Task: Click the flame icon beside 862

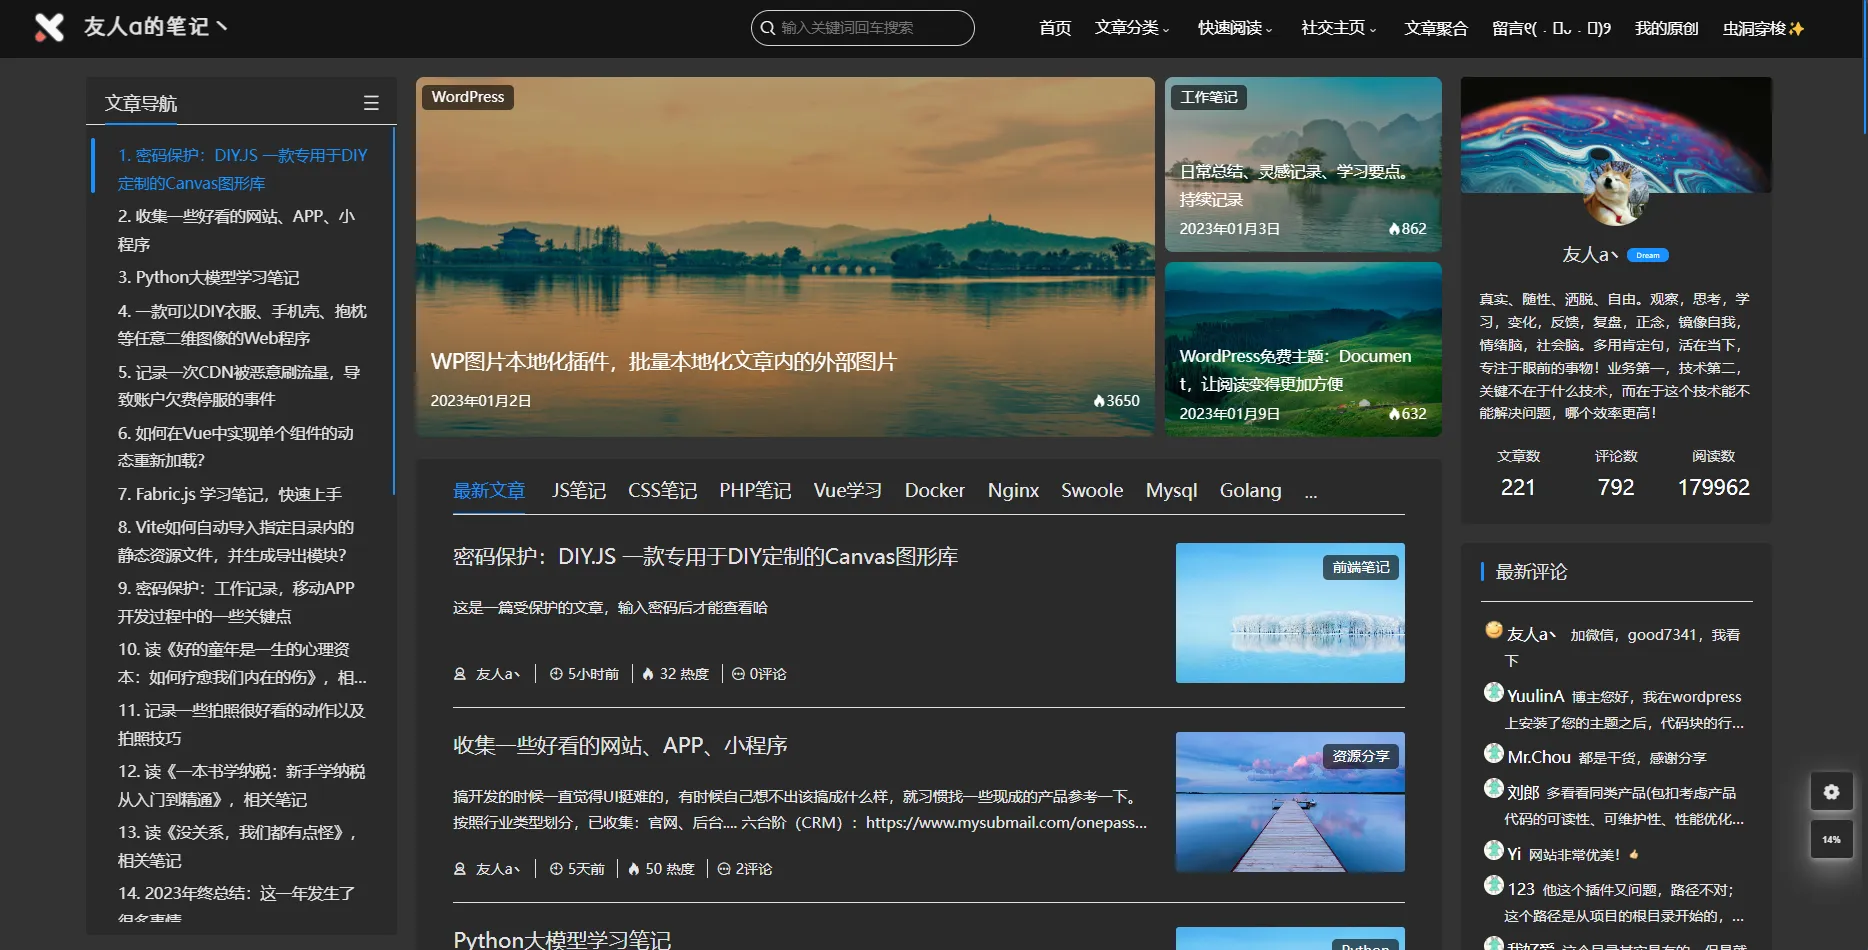Action: (1394, 229)
